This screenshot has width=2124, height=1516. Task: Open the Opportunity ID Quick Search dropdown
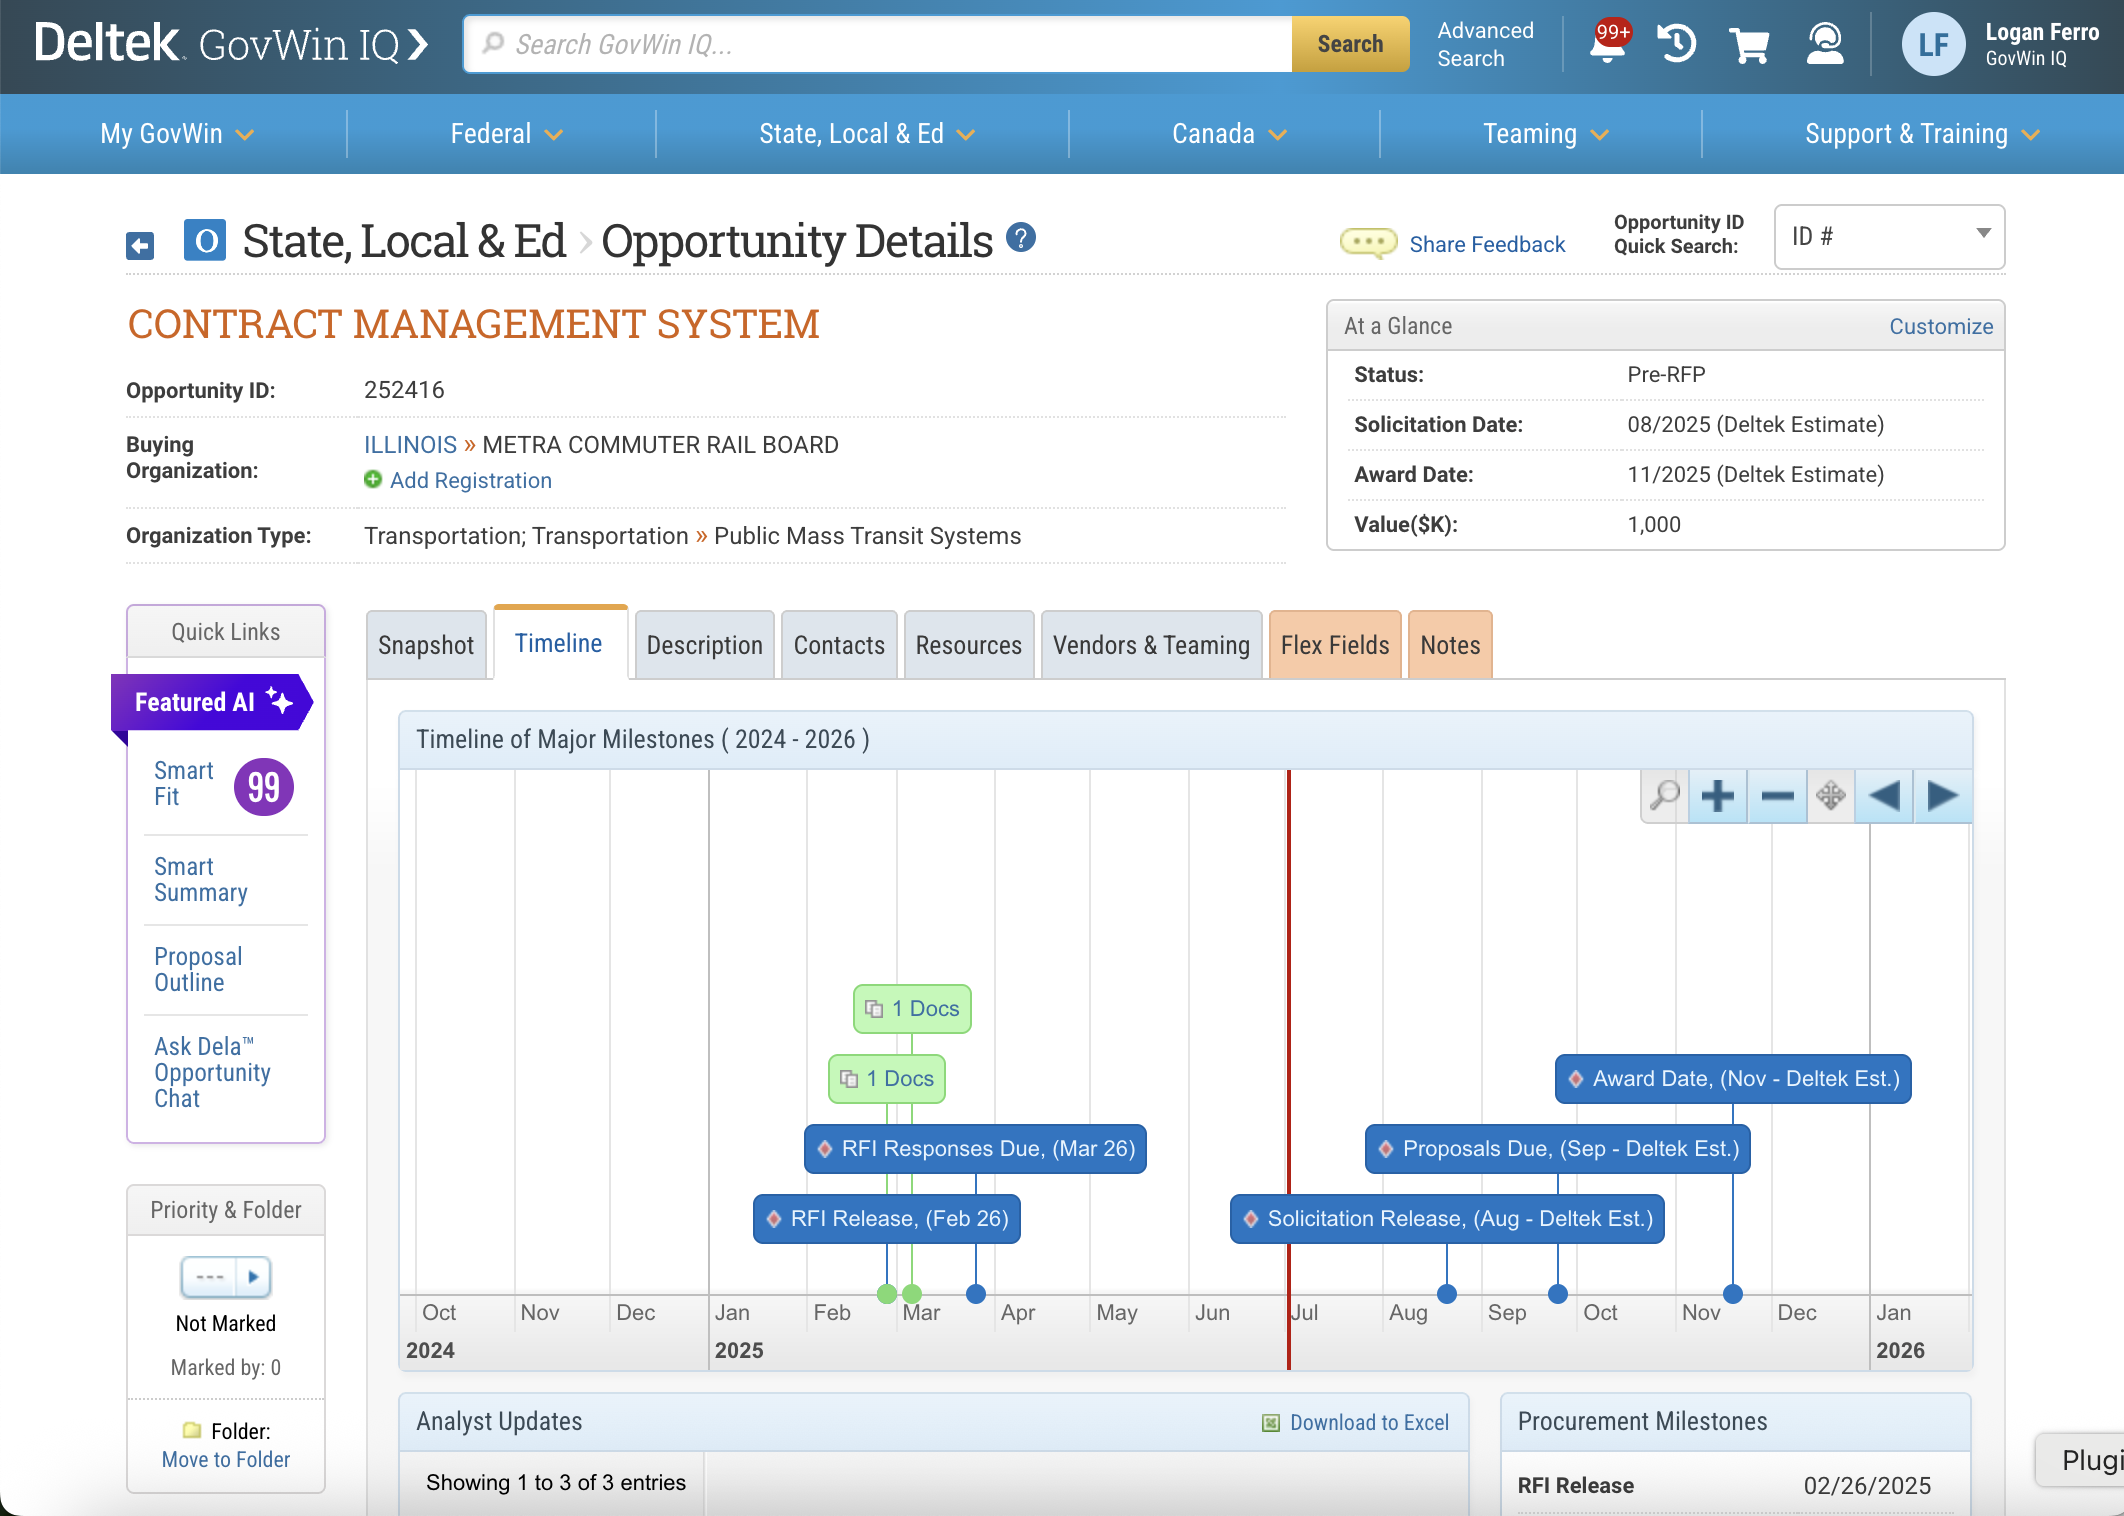click(1889, 237)
